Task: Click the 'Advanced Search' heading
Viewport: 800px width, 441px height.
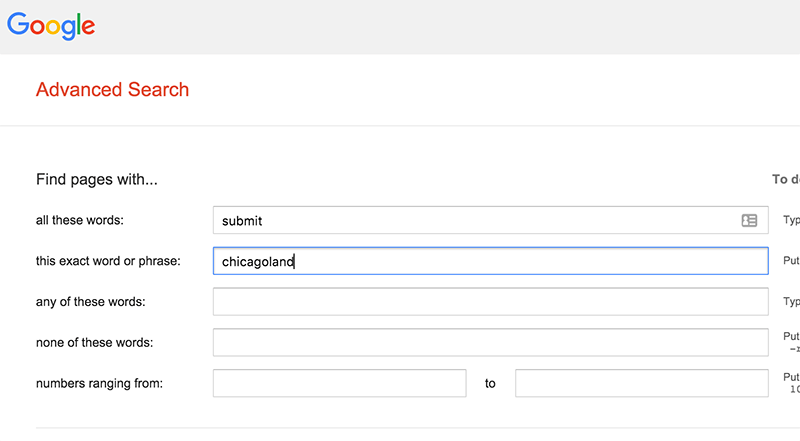Action: coord(112,89)
